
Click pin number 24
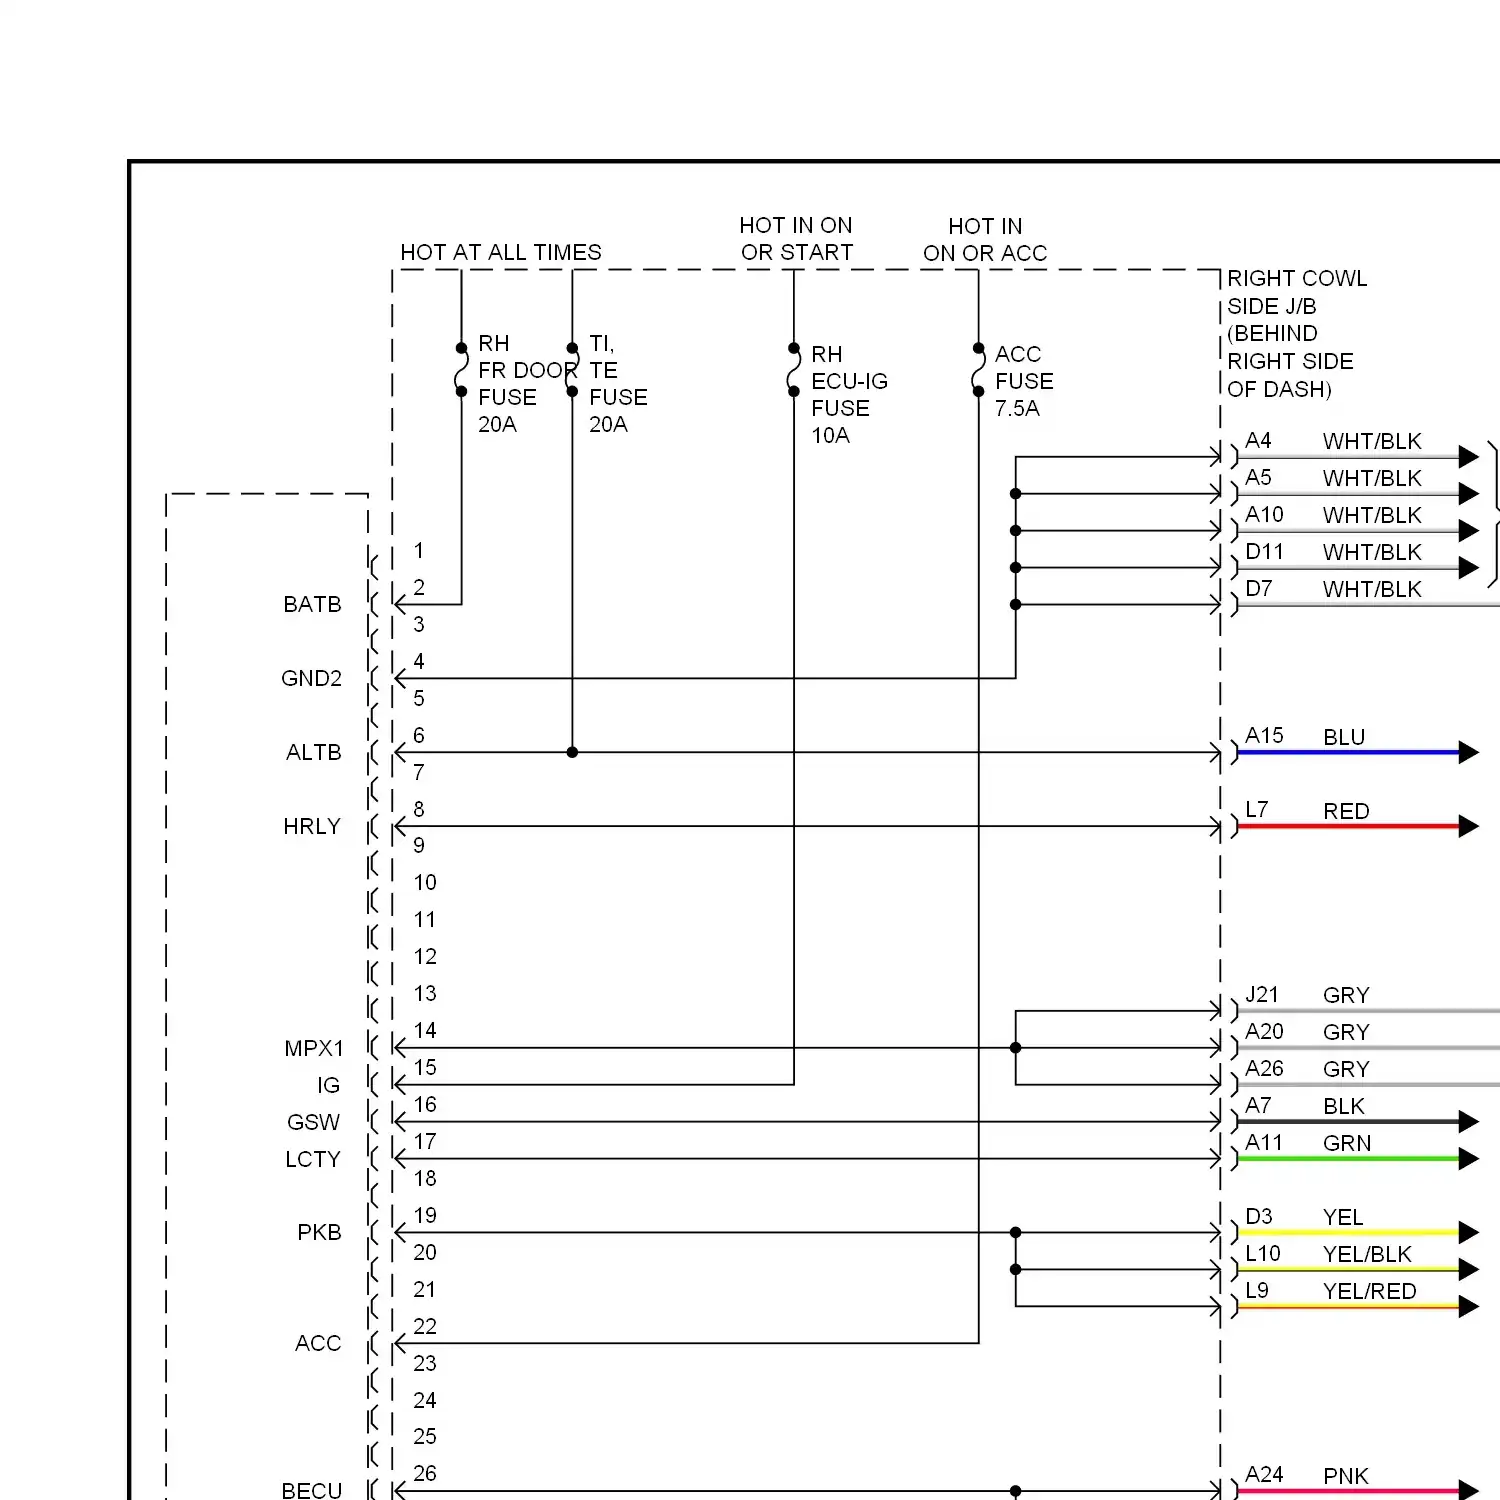425,1400
